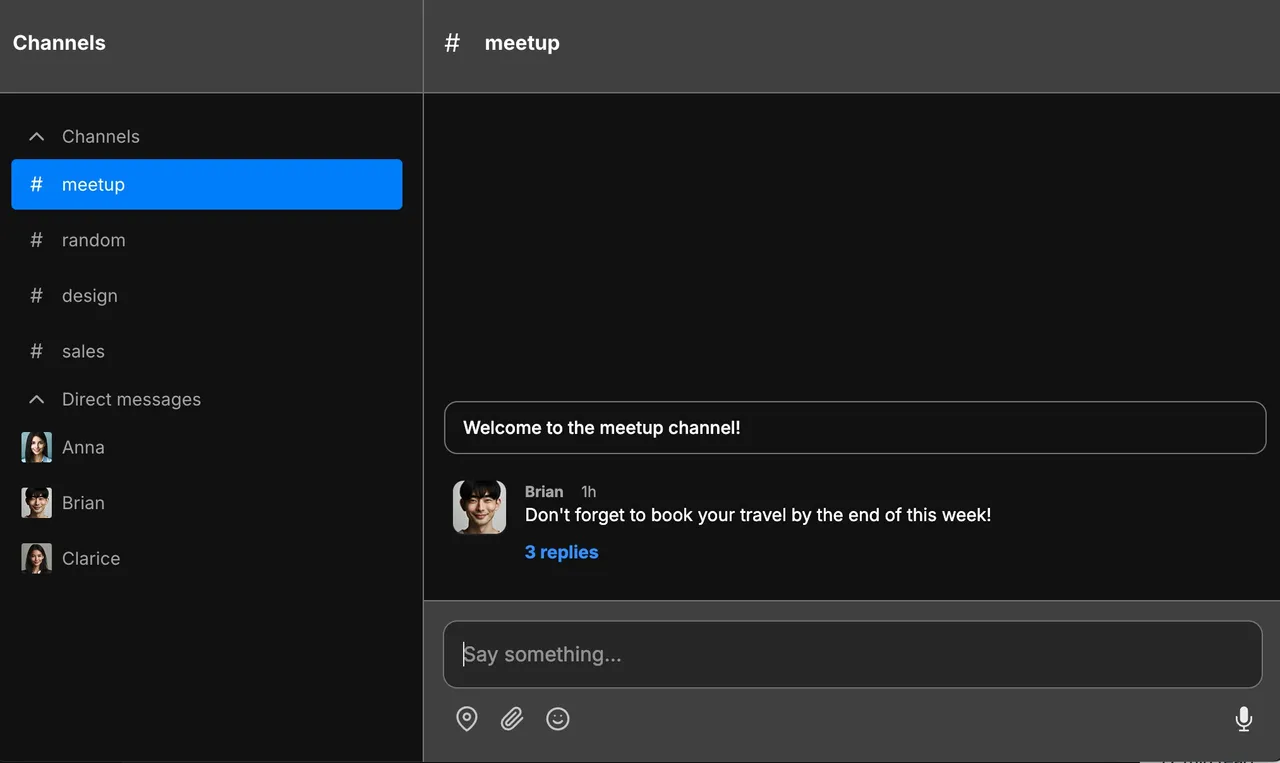
Task: Open the DM conversation with Brian
Action: [x=83, y=503]
